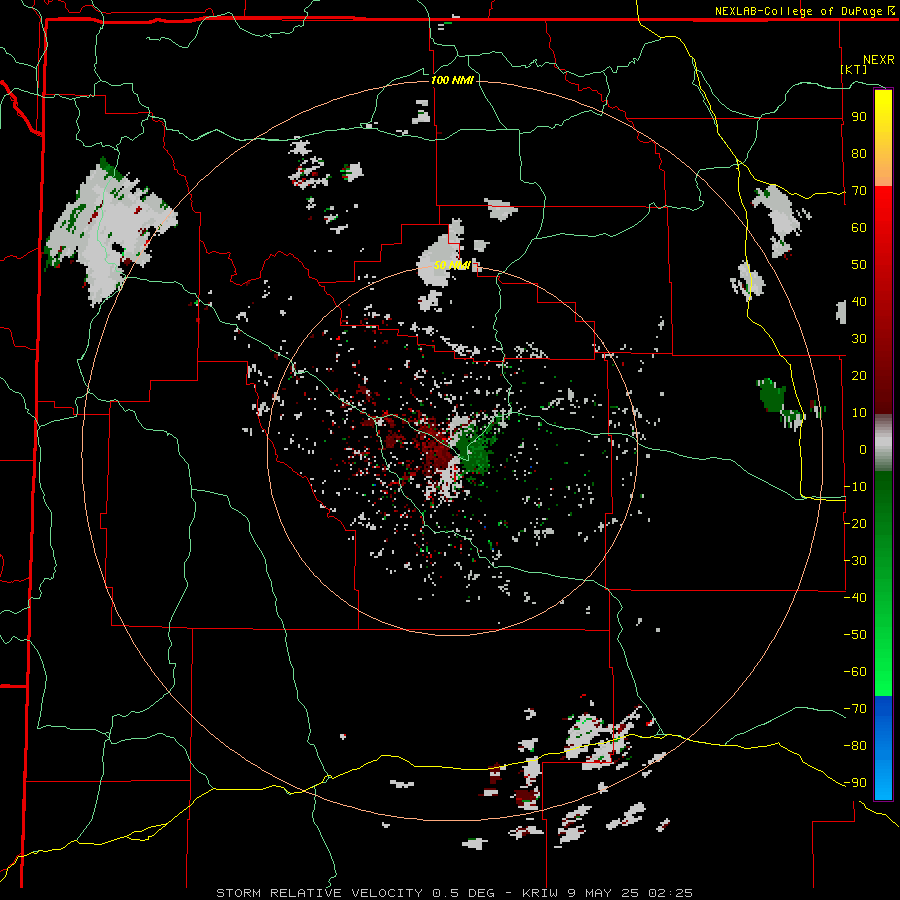Select the 30 value on velocity scale
900x900 pixels.
tap(859, 339)
